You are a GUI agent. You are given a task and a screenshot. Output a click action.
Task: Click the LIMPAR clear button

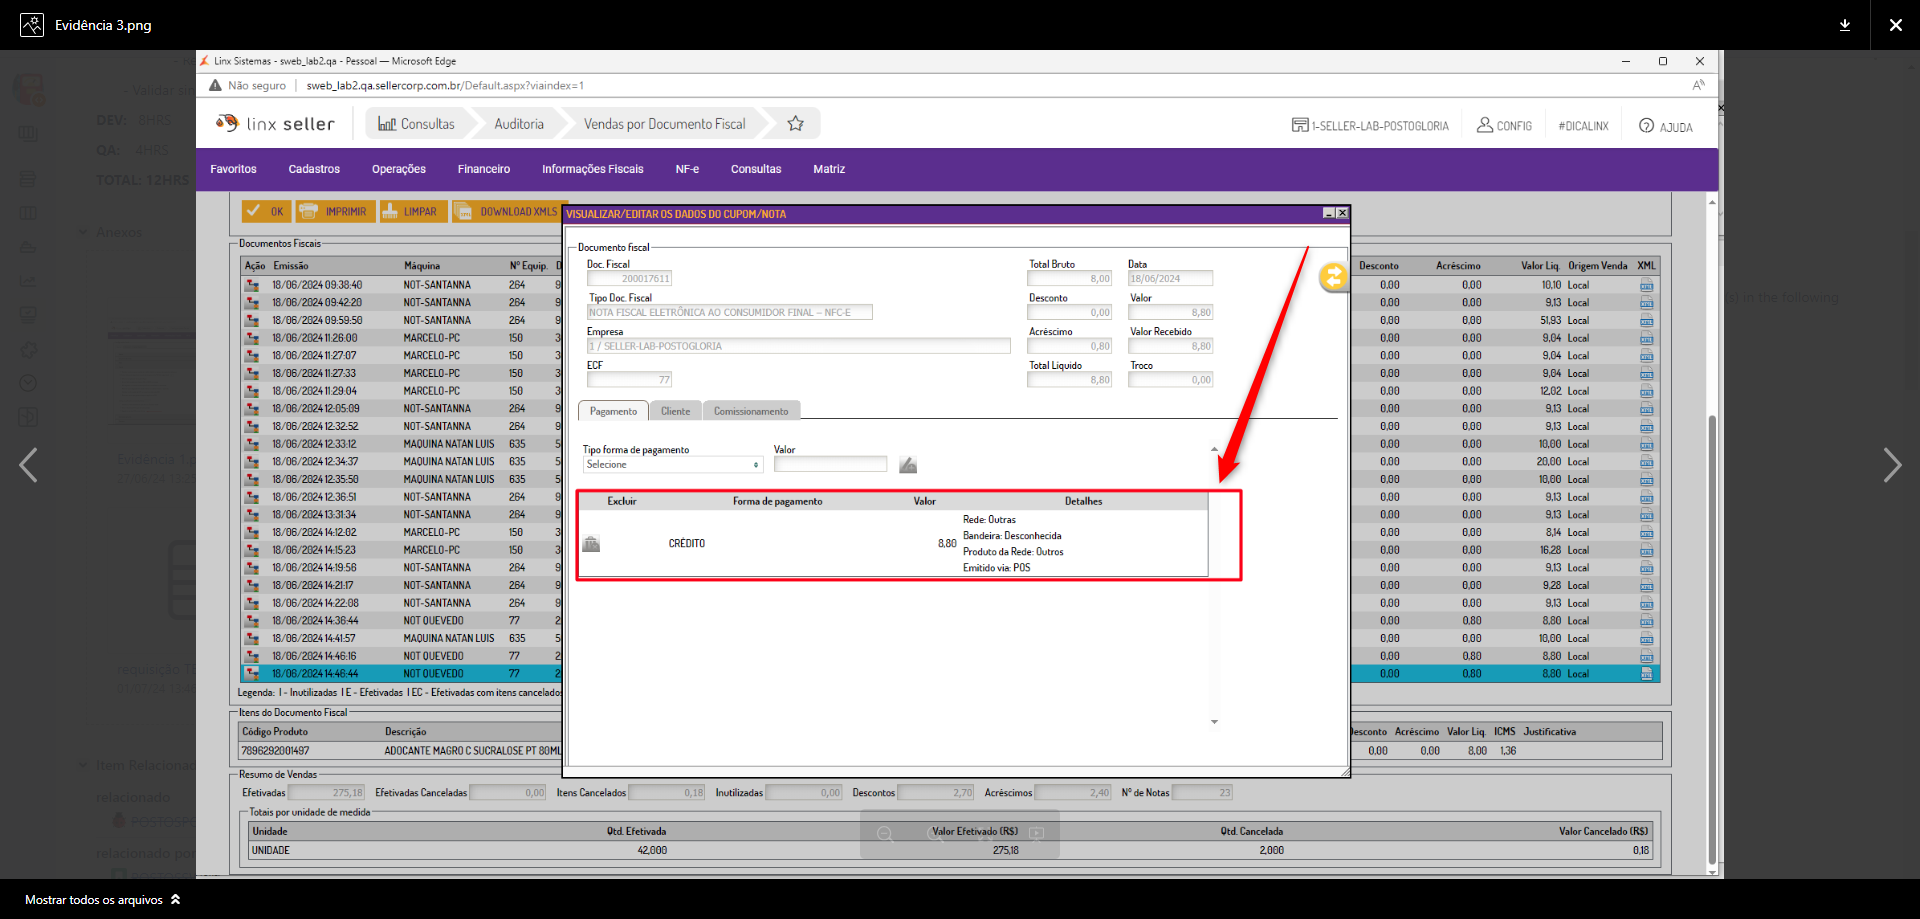pyautogui.click(x=412, y=212)
